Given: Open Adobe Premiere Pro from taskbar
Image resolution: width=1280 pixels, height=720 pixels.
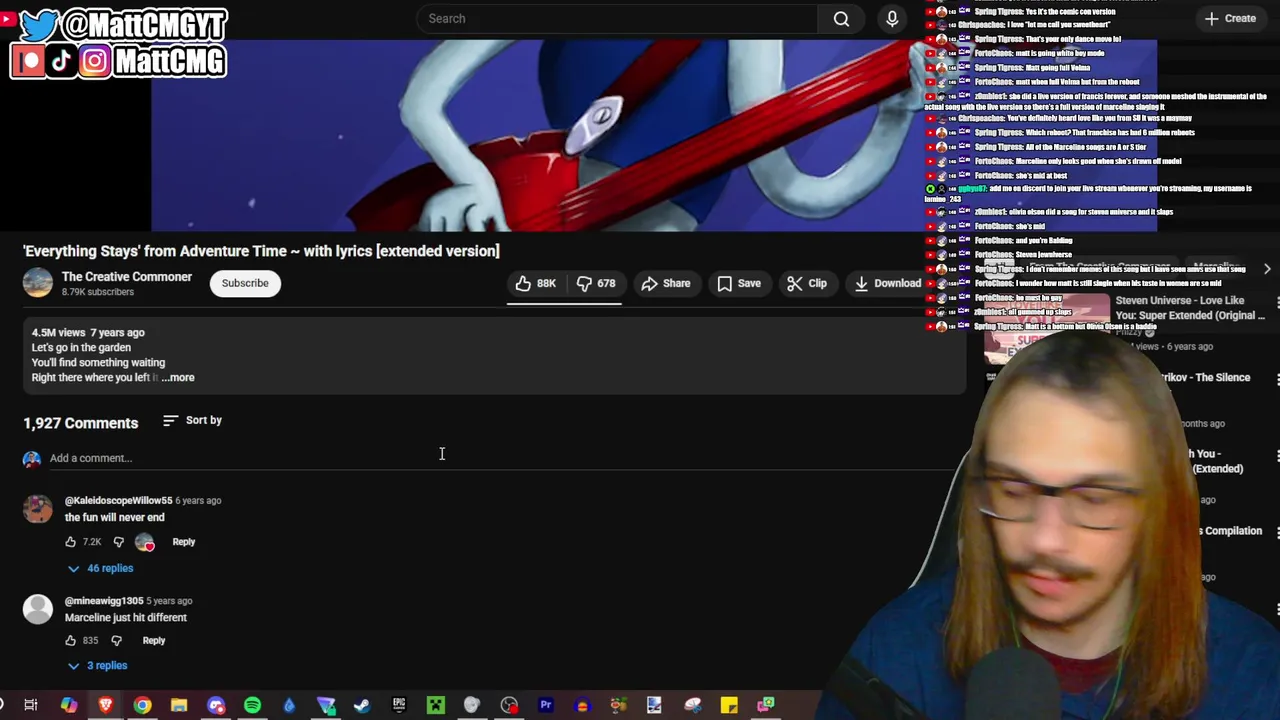Looking at the screenshot, I should 546,705.
